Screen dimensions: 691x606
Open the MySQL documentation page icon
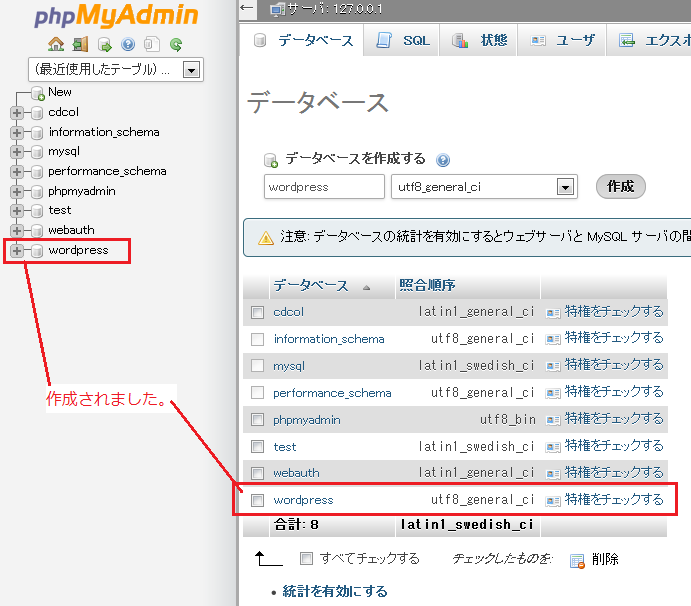(152, 44)
